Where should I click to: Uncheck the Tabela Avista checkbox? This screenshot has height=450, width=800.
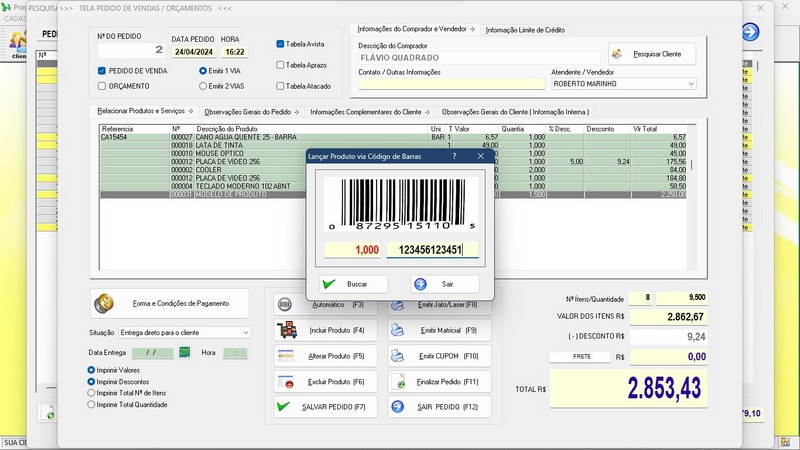pos(281,44)
